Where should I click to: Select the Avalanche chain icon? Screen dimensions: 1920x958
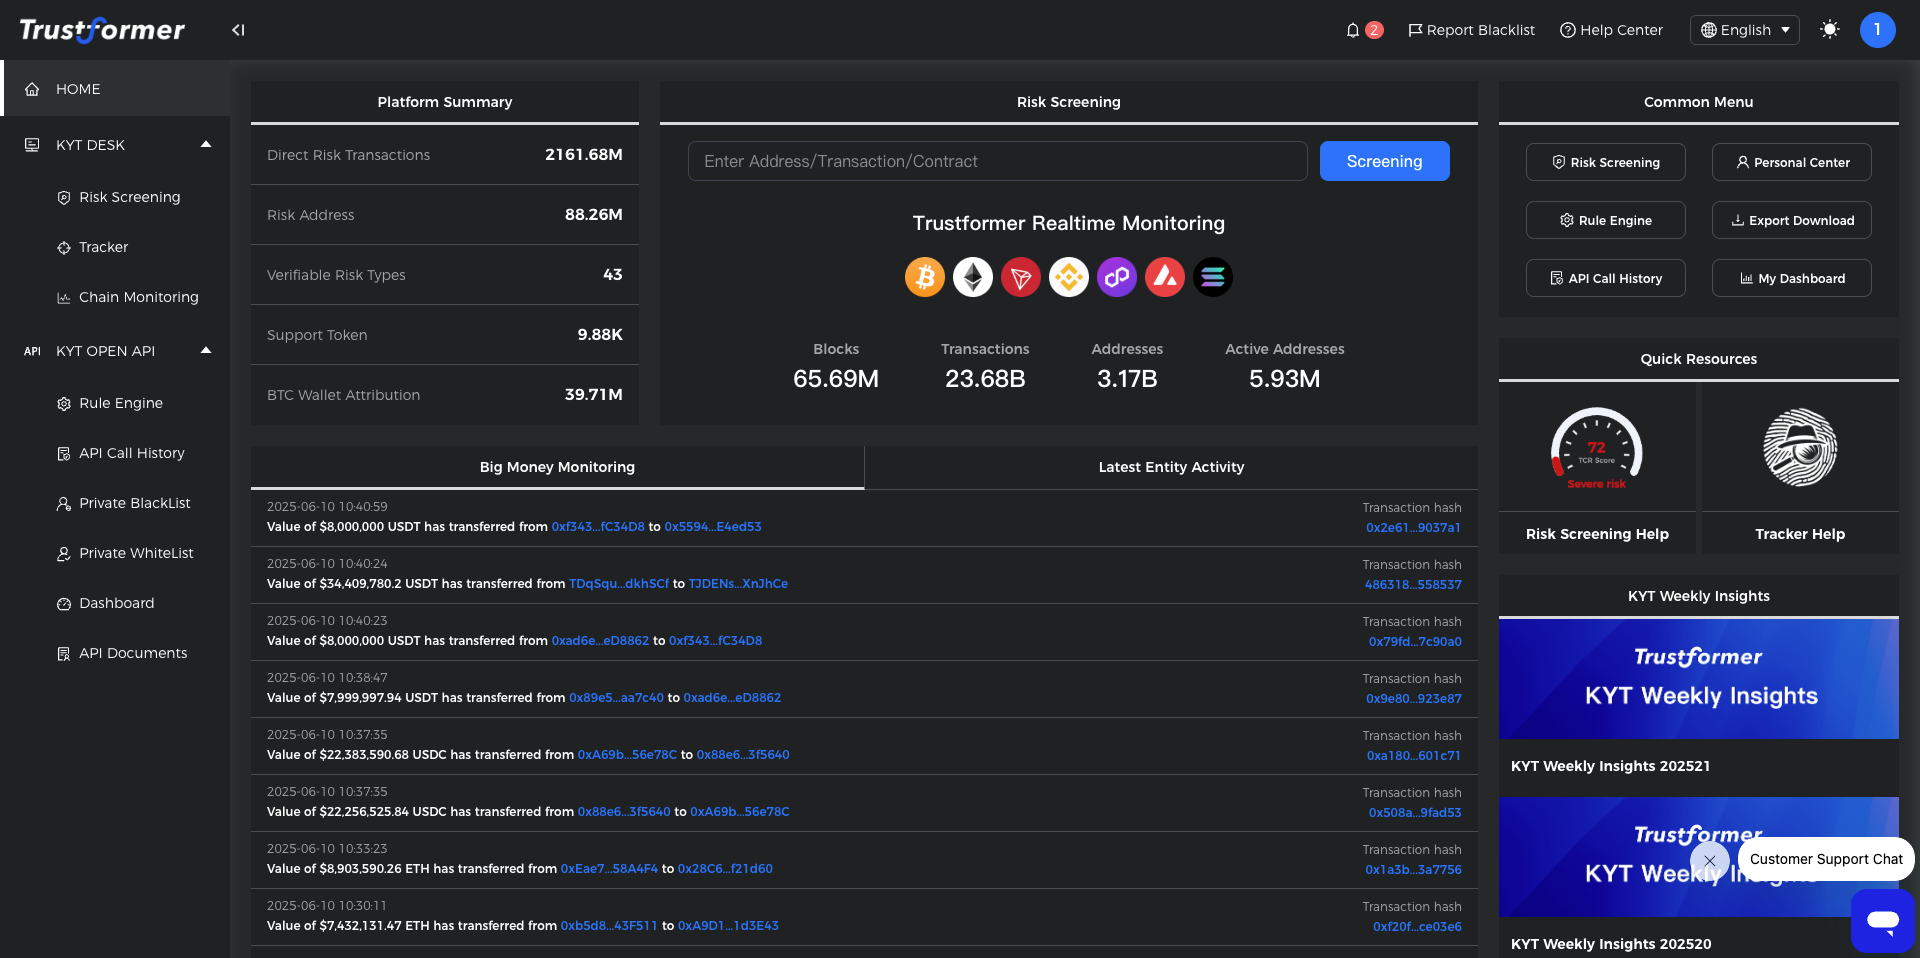pos(1165,277)
